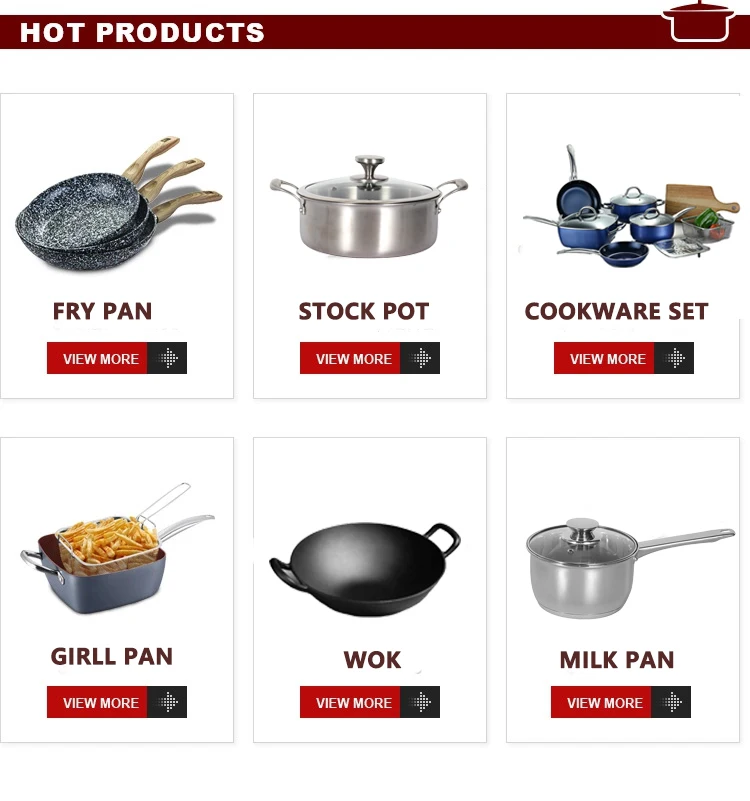The image size is (750, 801).
Task: Click the arrow icon beside Stock Pot's View More
Action: [x=420, y=358]
